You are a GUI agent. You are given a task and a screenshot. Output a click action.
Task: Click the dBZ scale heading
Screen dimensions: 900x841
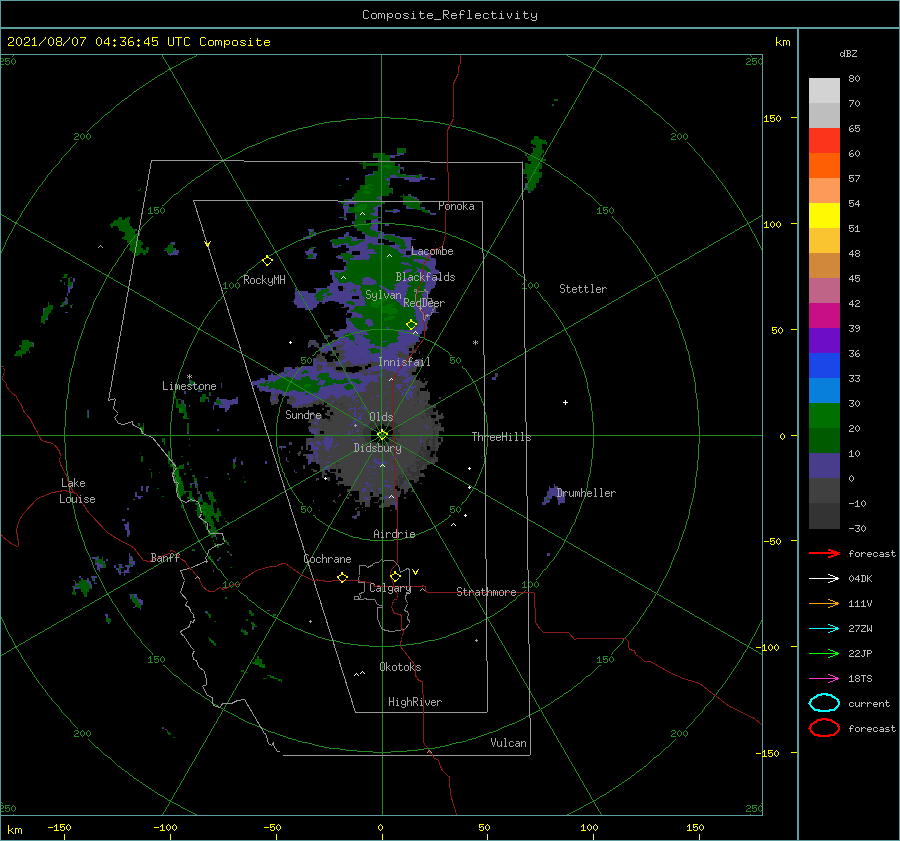(848, 53)
